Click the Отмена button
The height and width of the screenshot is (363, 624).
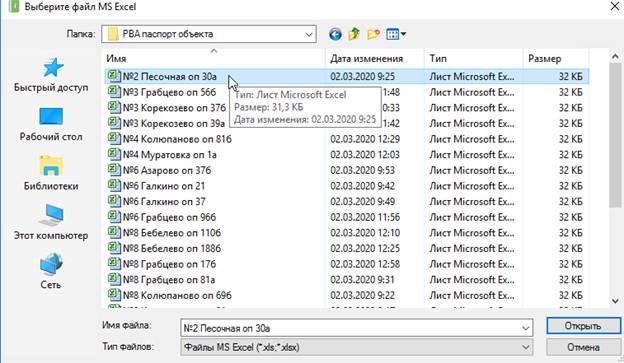coord(583,347)
